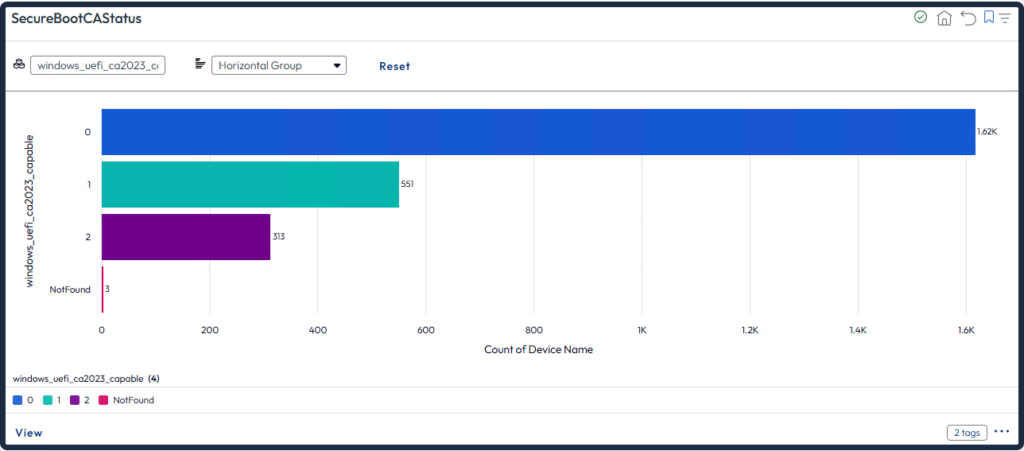Open the View link
Screen dimensions: 1024x451
(x=29, y=433)
